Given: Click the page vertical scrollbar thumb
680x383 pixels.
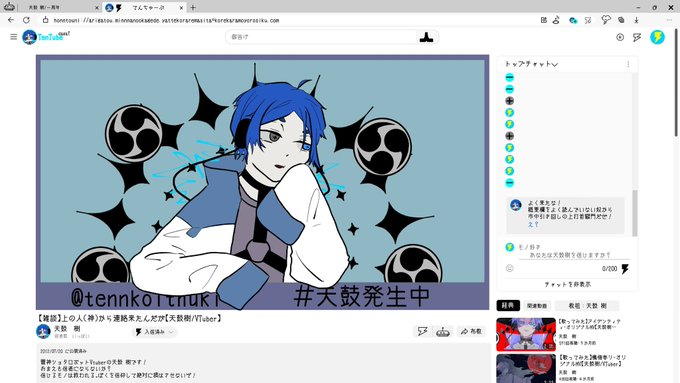Looking at the screenshot, I should coord(677,82).
